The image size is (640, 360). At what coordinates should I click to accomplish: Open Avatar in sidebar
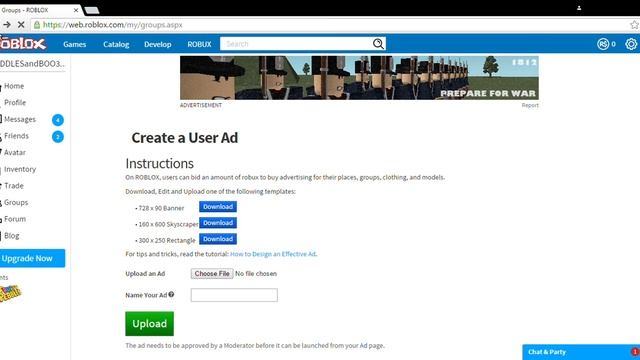tap(15, 153)
